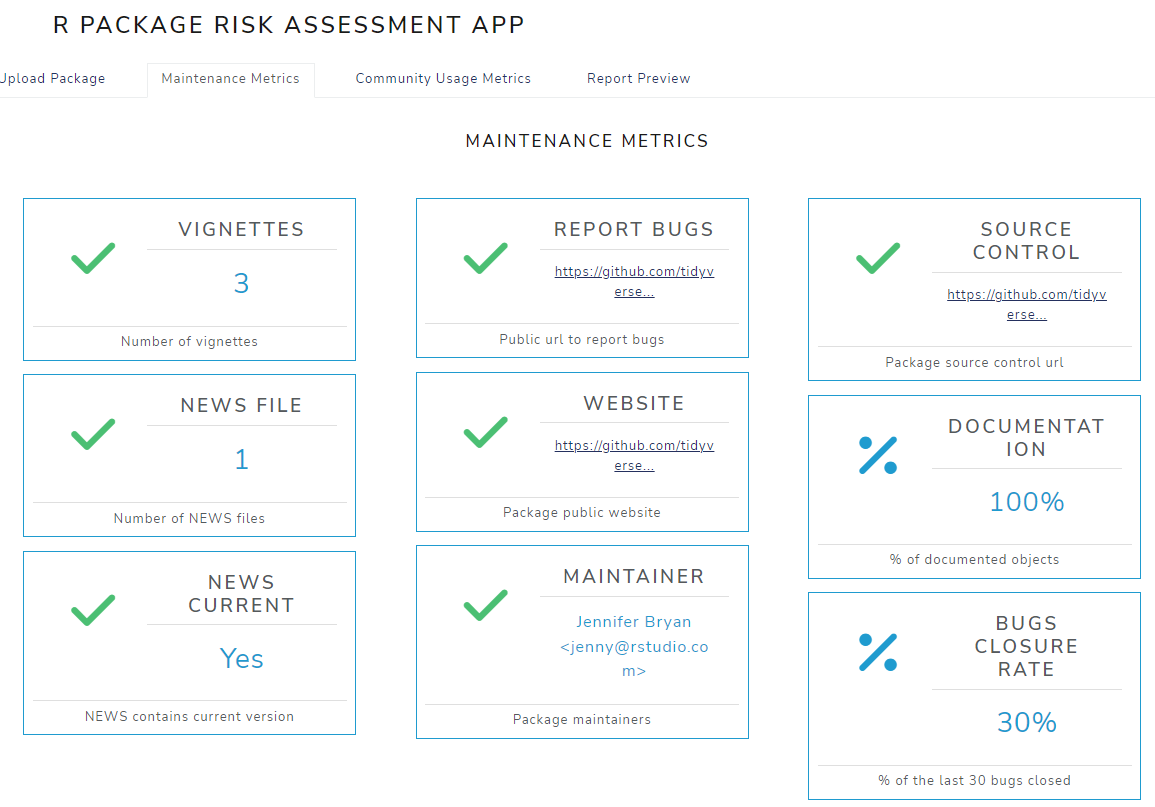1155x807 pixels.
Task: Click the 30% bugs closure value
Action: [1026, 721]
